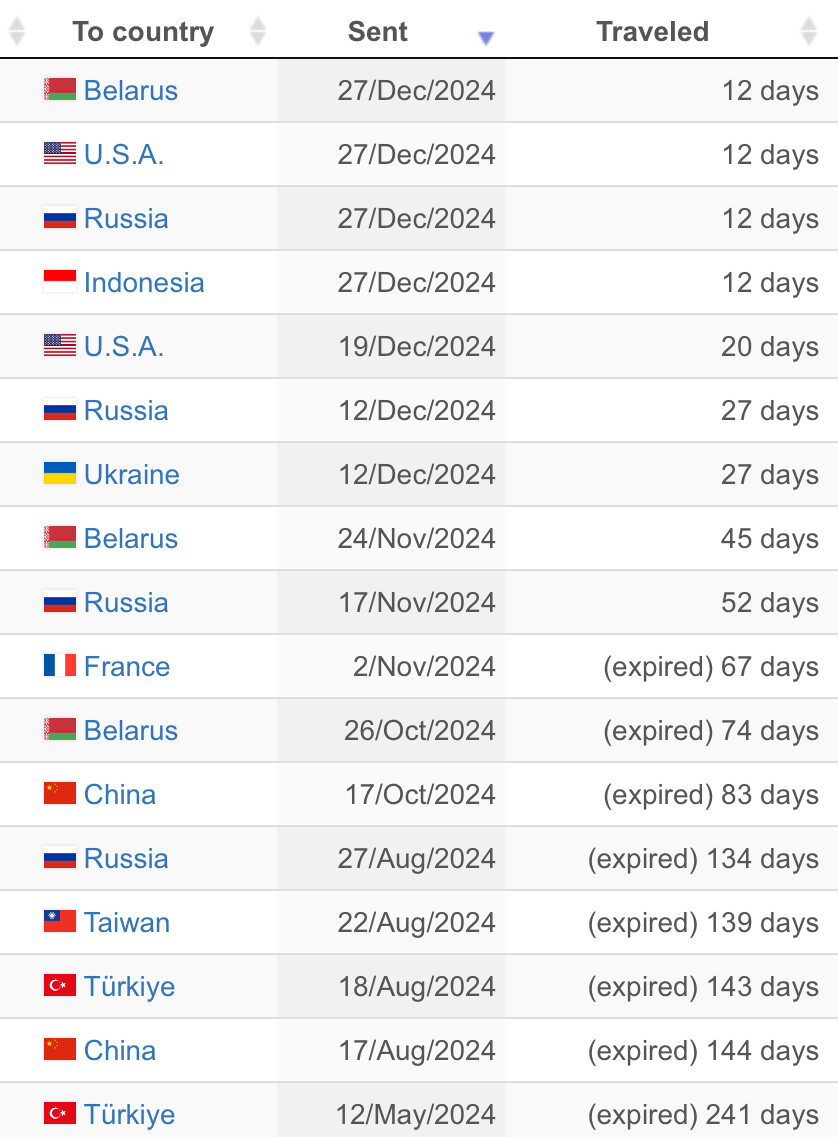
Task: Click the U.S.A. flag in the 19/Dec/2024 row
Action: [59, 345]
